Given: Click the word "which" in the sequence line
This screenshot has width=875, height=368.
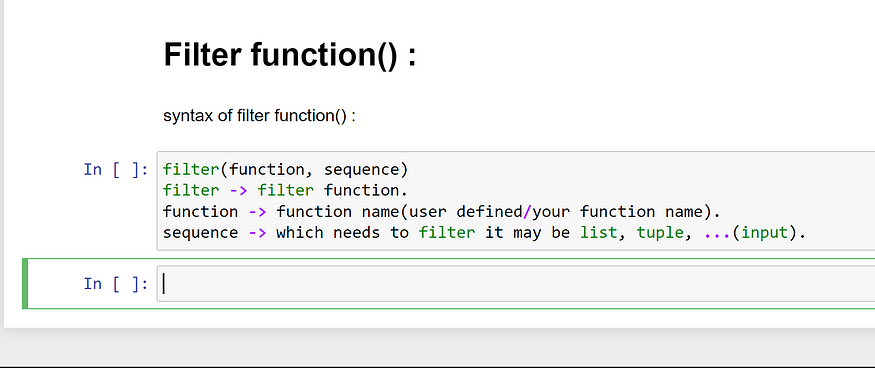Looking at the screenshot, I should 299,232.
